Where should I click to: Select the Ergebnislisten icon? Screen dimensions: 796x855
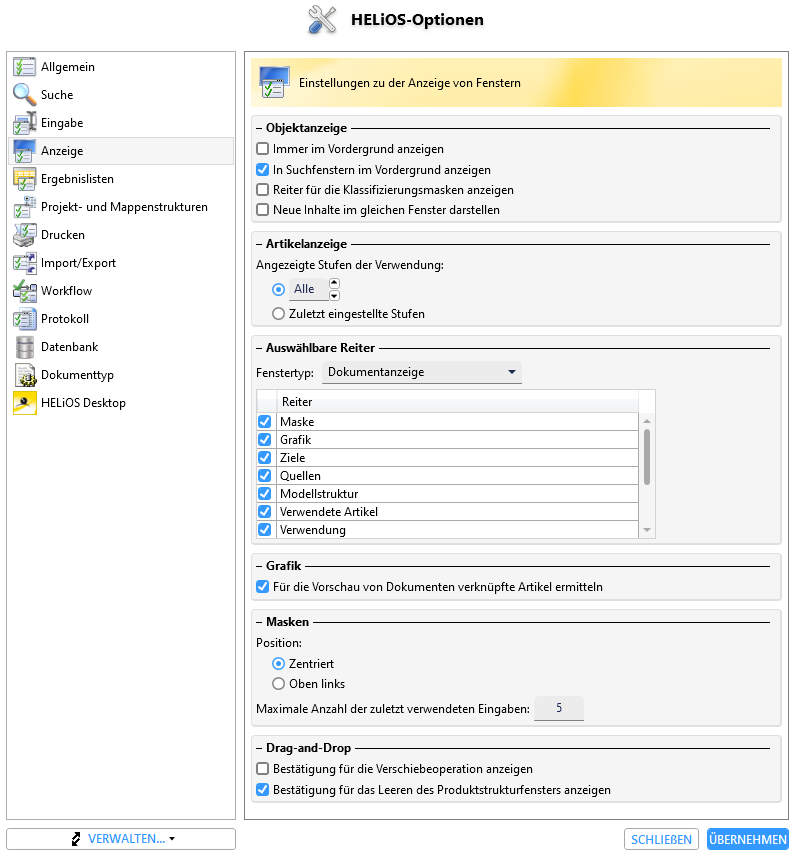tap(25, 179)
